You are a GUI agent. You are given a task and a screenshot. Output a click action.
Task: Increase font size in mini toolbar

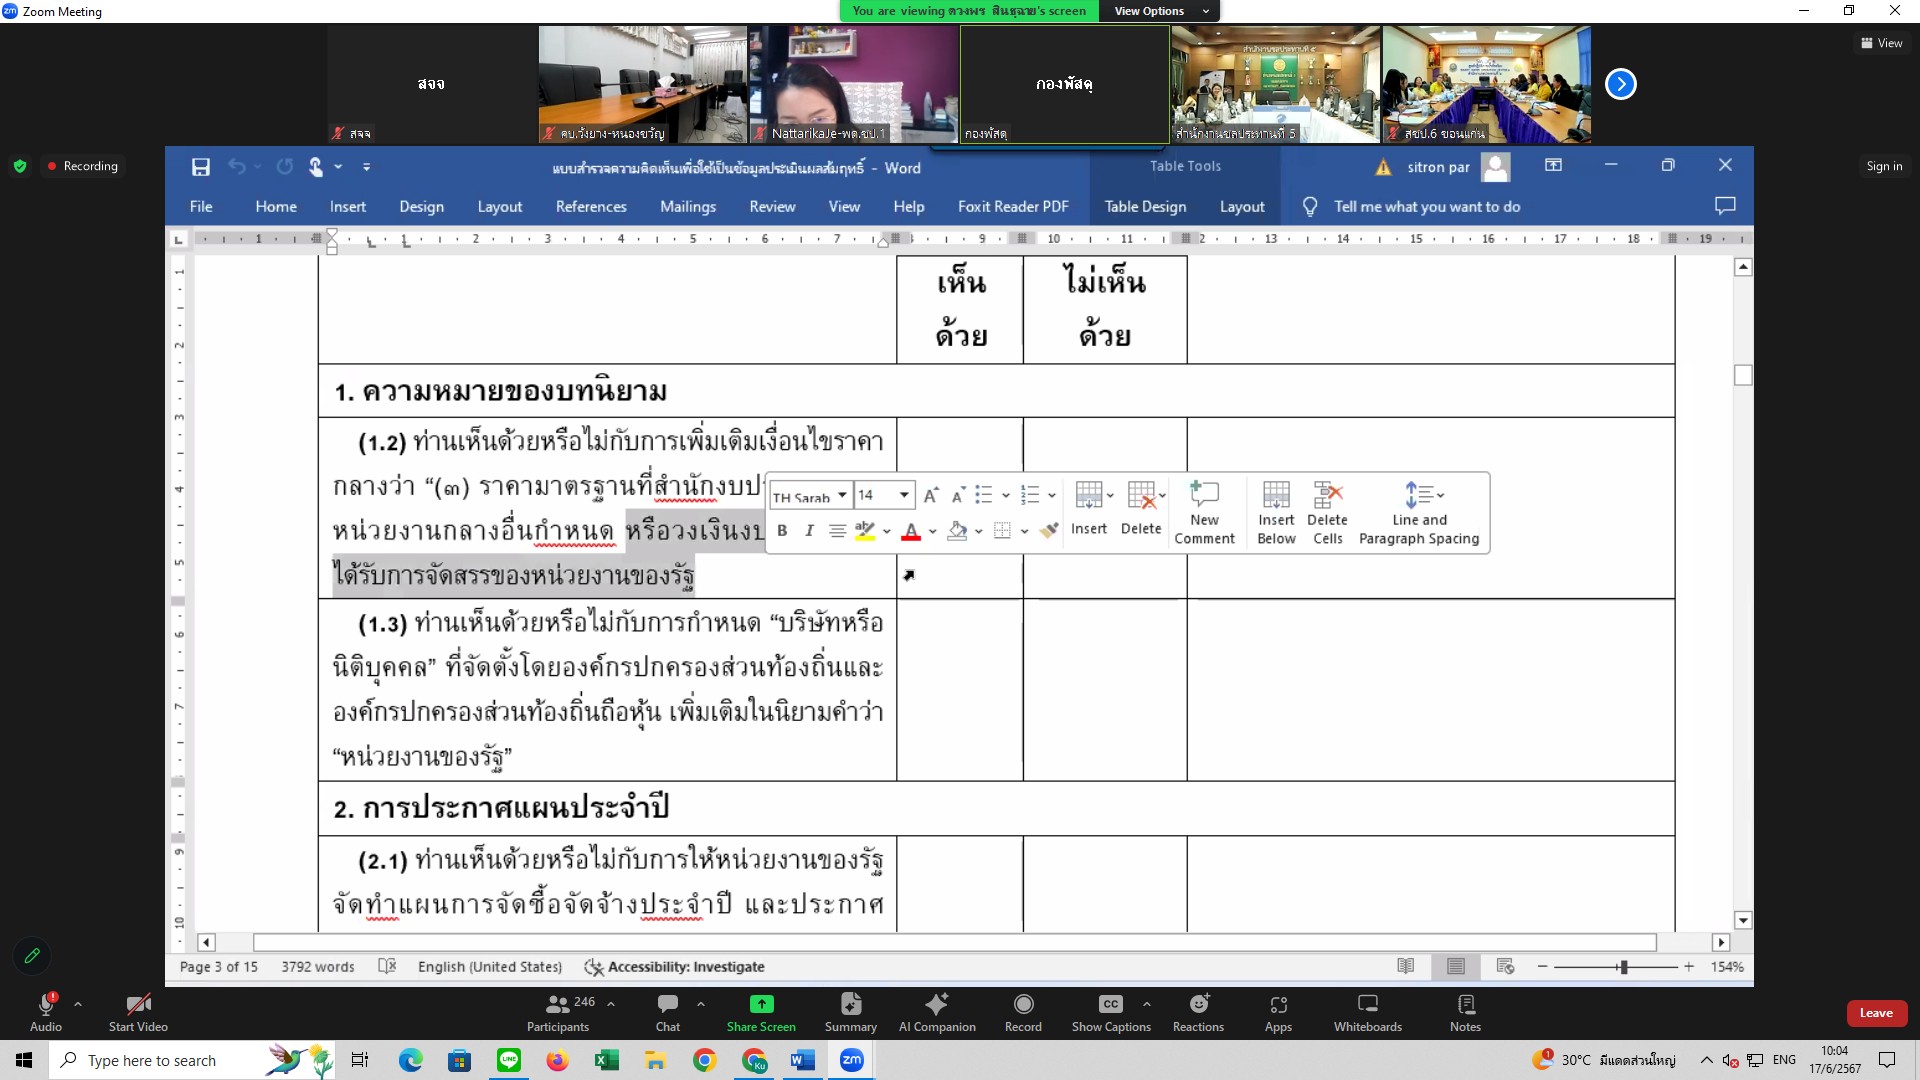click(931, 495)
